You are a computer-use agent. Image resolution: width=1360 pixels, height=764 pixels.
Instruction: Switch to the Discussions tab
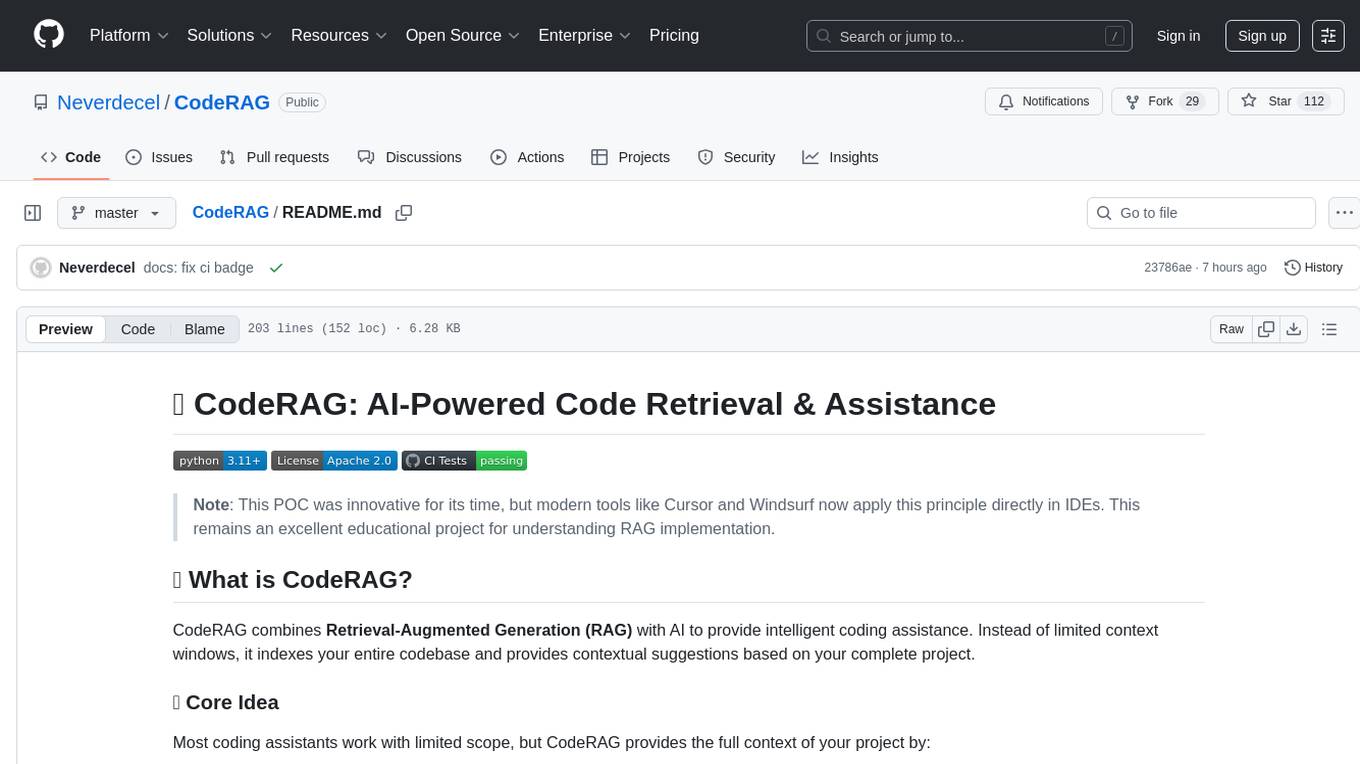[x=410, y=157]
